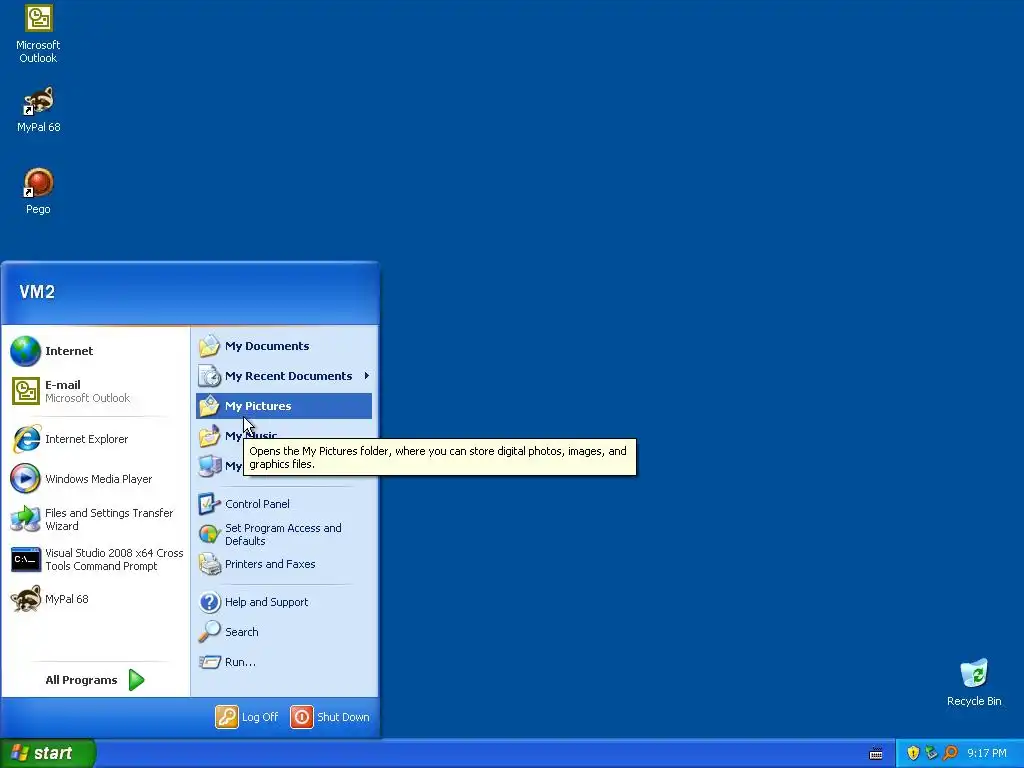Open the Run... dialog
This screenshot has width=1024, height=768.
pyautogui.click(x=284, y=662)
